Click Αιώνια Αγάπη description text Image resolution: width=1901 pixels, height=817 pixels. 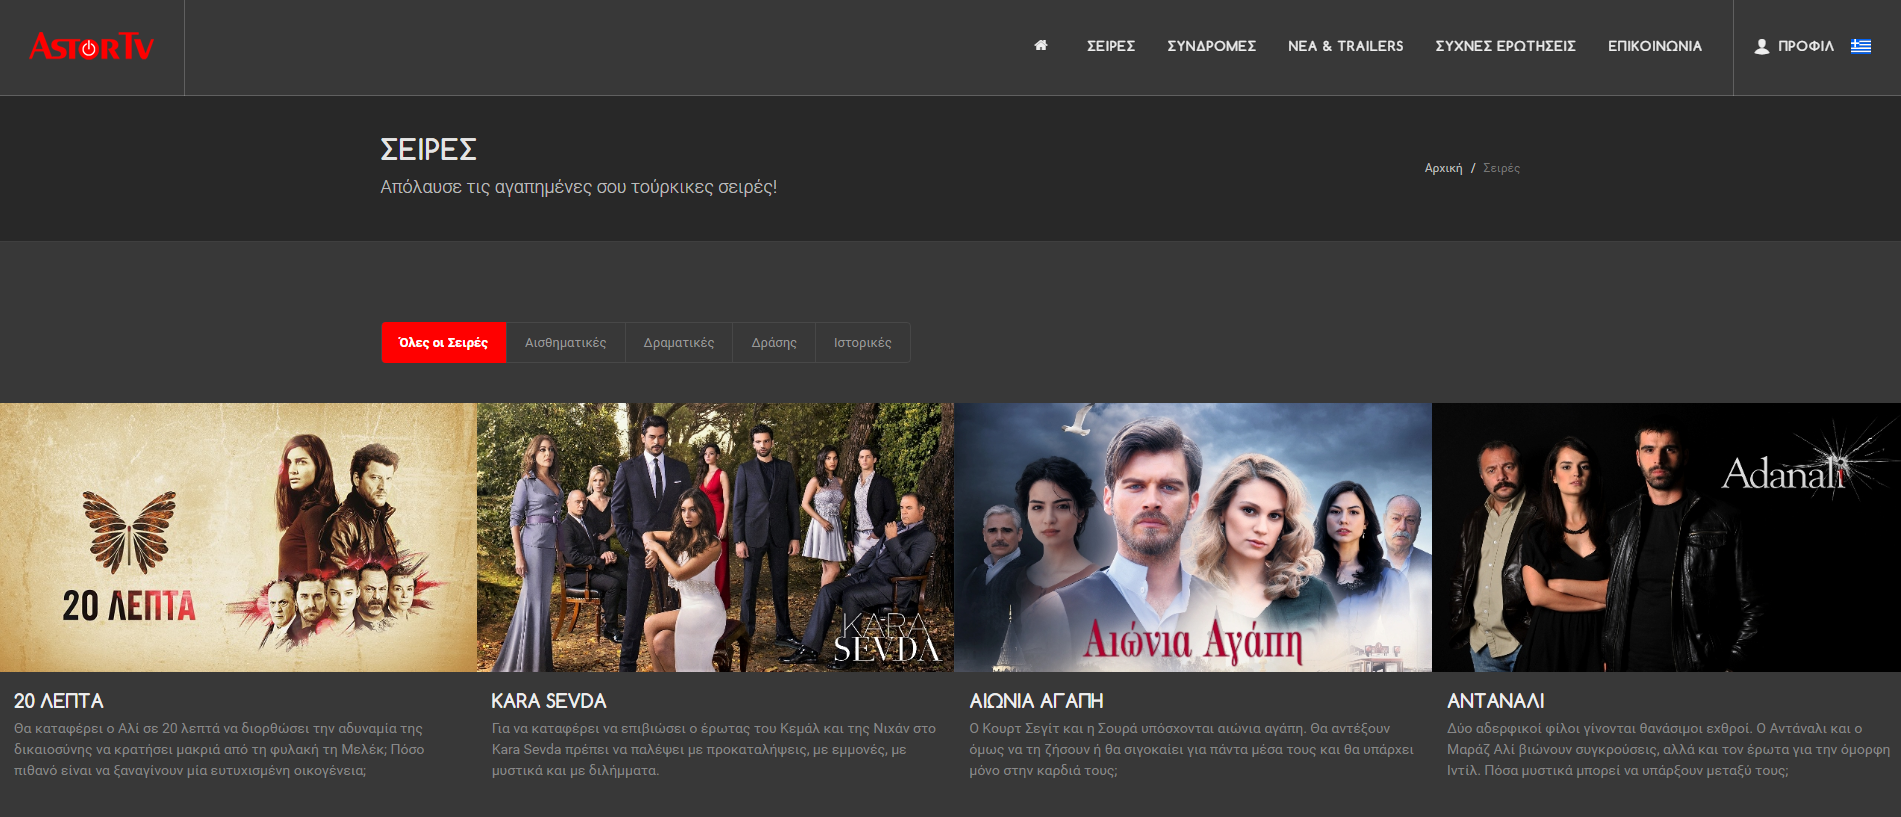point(1192,749)
